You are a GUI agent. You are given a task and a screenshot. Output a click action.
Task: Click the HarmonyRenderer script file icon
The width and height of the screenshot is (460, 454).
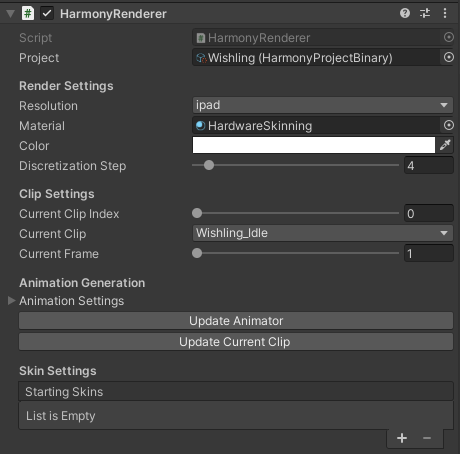click(x=28, y=14)
